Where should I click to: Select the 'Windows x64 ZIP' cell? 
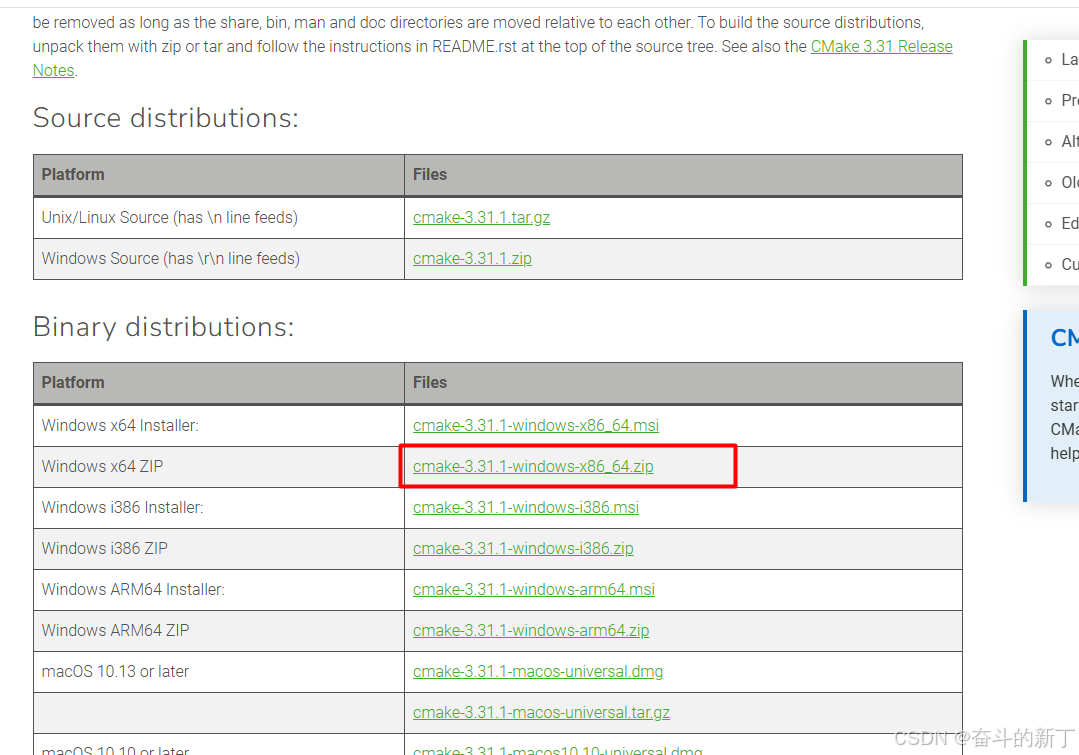[x=219, y=467]
